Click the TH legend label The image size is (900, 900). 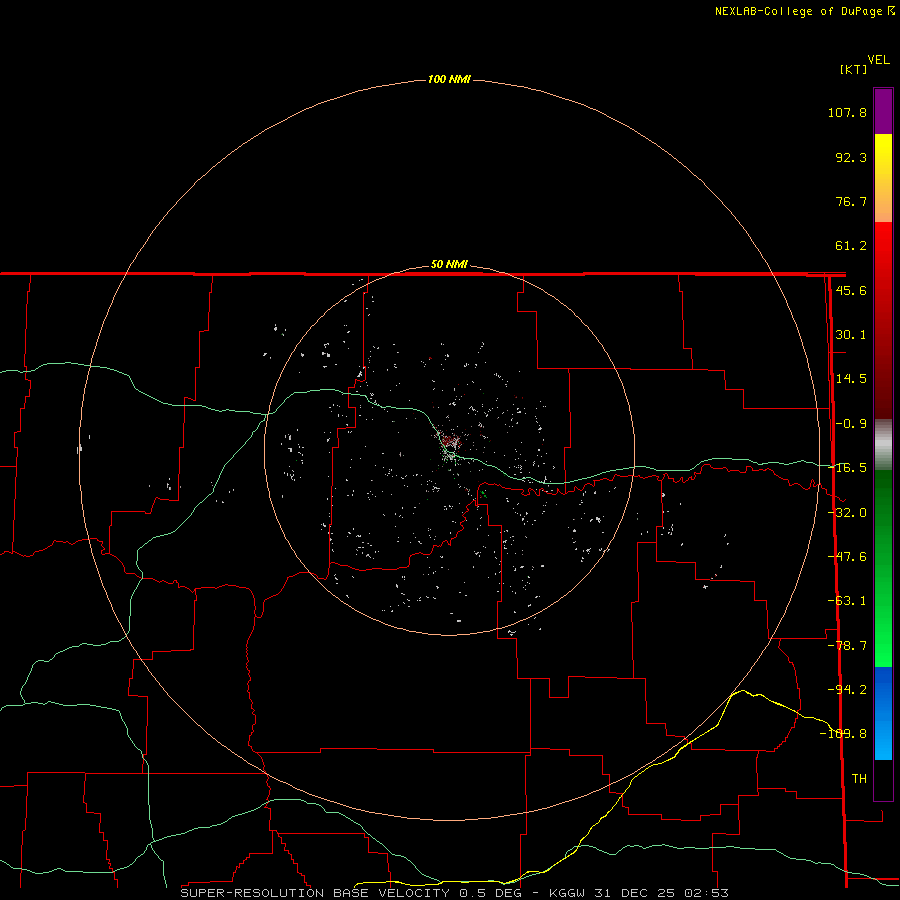(859, 779)
